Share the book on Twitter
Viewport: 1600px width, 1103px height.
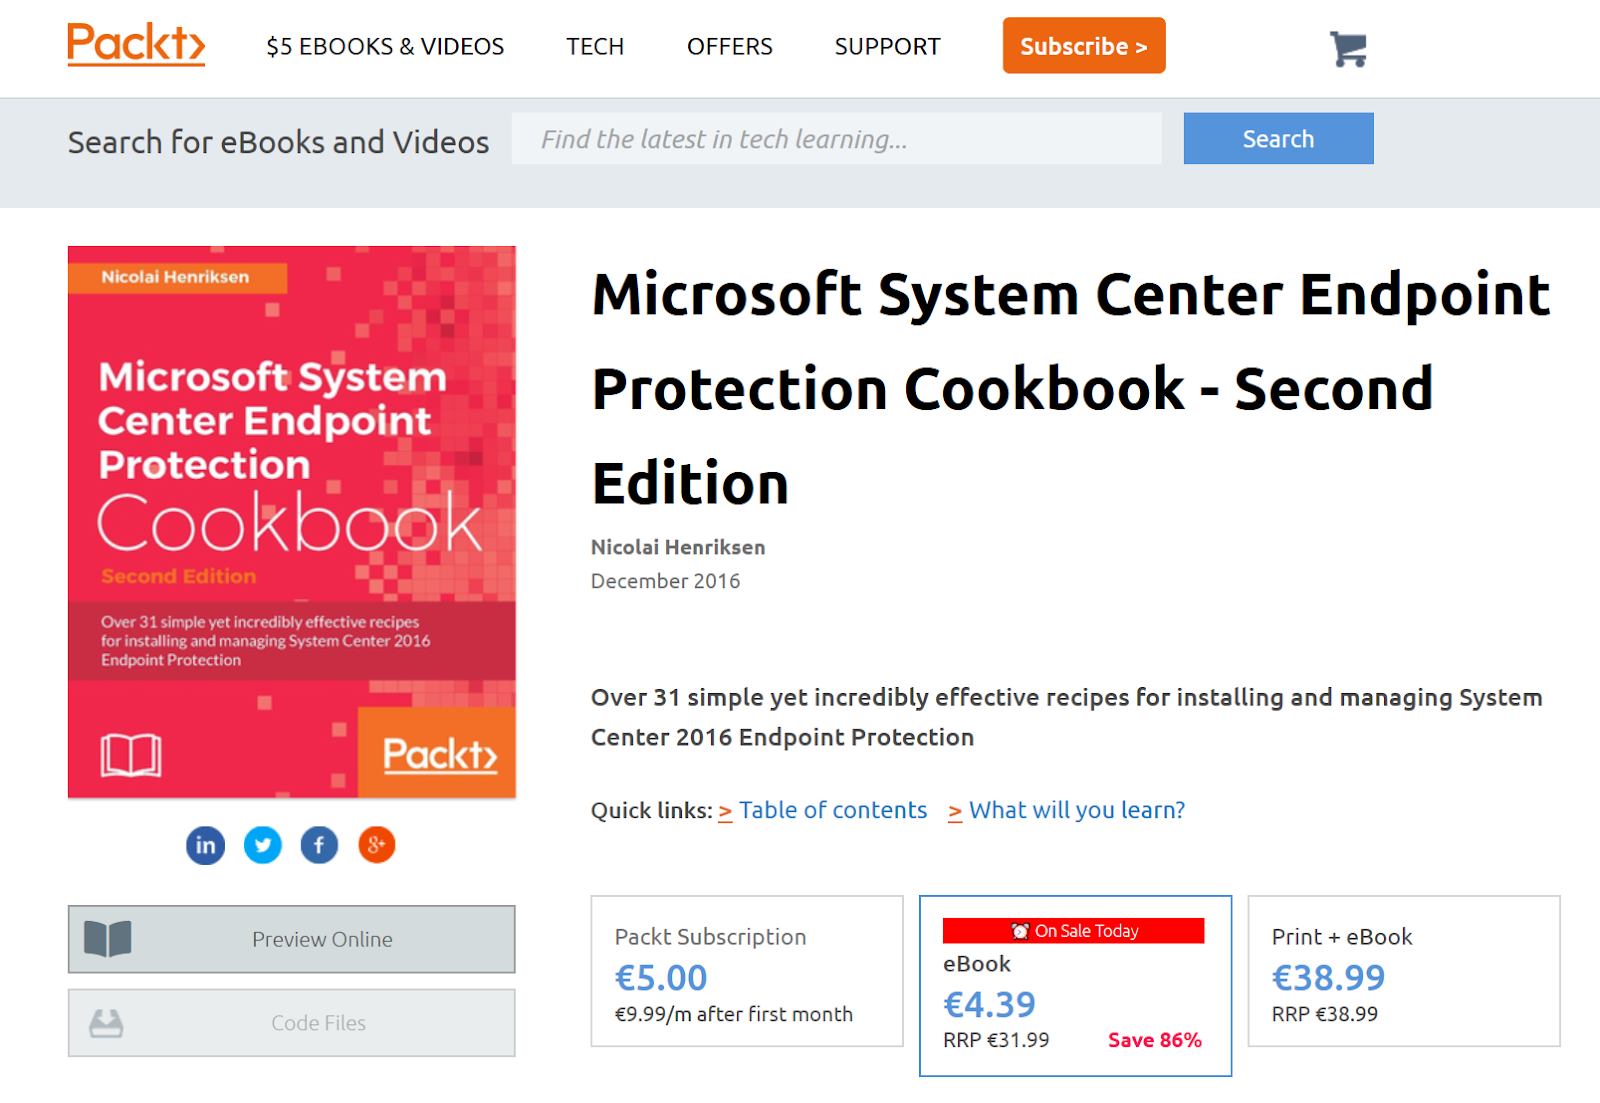click(263, 845)
